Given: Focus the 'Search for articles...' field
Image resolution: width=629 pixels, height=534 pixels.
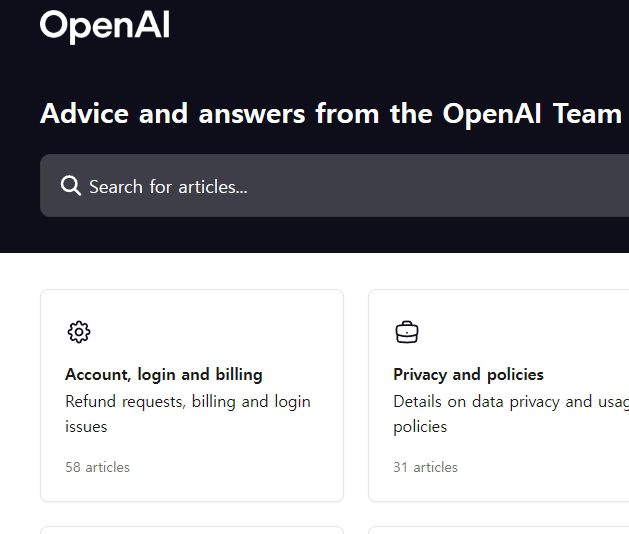Looking at the screenshot, I should [x=335, y=186].
